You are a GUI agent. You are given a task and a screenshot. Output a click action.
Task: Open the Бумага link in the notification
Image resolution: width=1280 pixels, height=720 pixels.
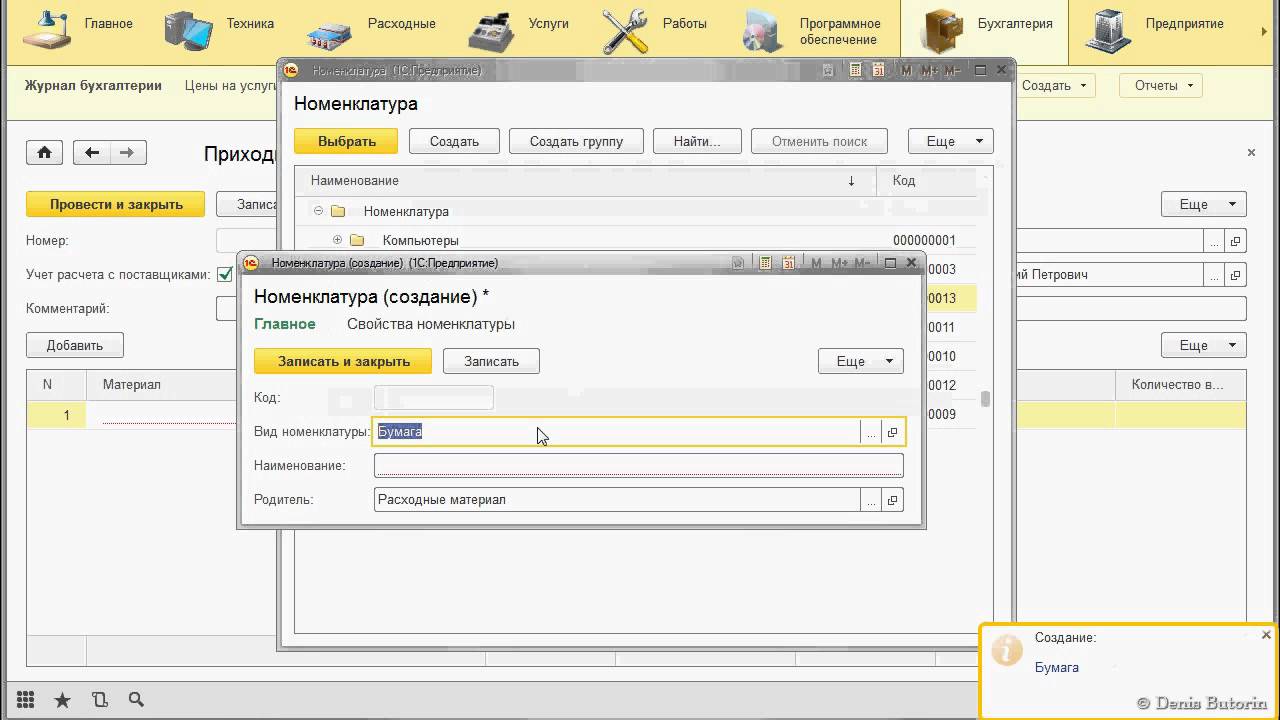(x=1056, y=667)
